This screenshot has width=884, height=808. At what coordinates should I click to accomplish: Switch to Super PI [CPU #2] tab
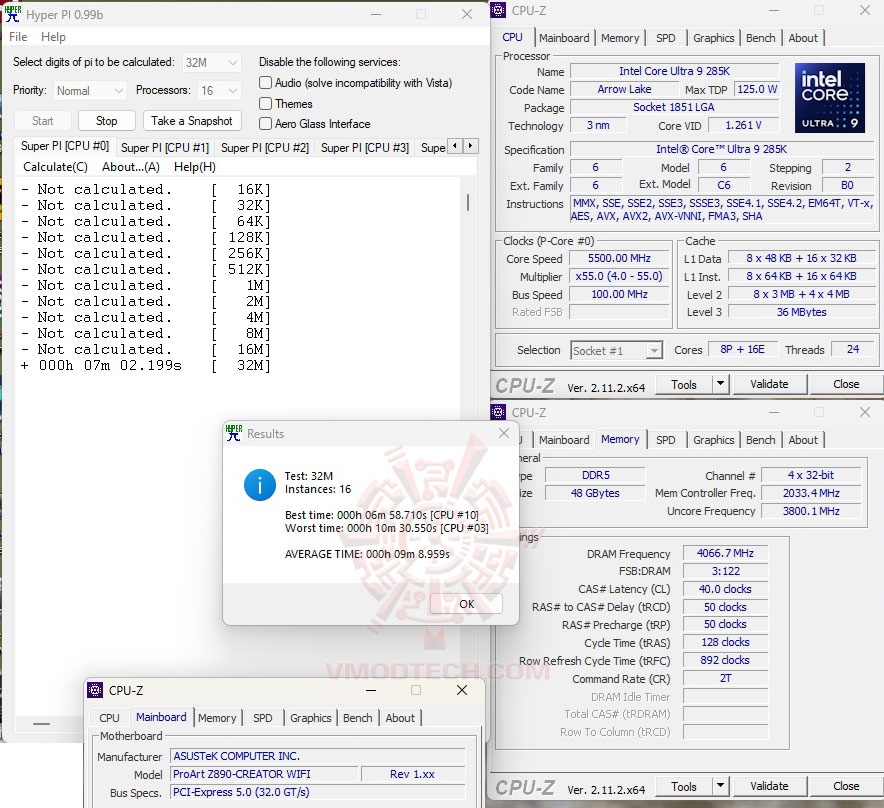265,148
